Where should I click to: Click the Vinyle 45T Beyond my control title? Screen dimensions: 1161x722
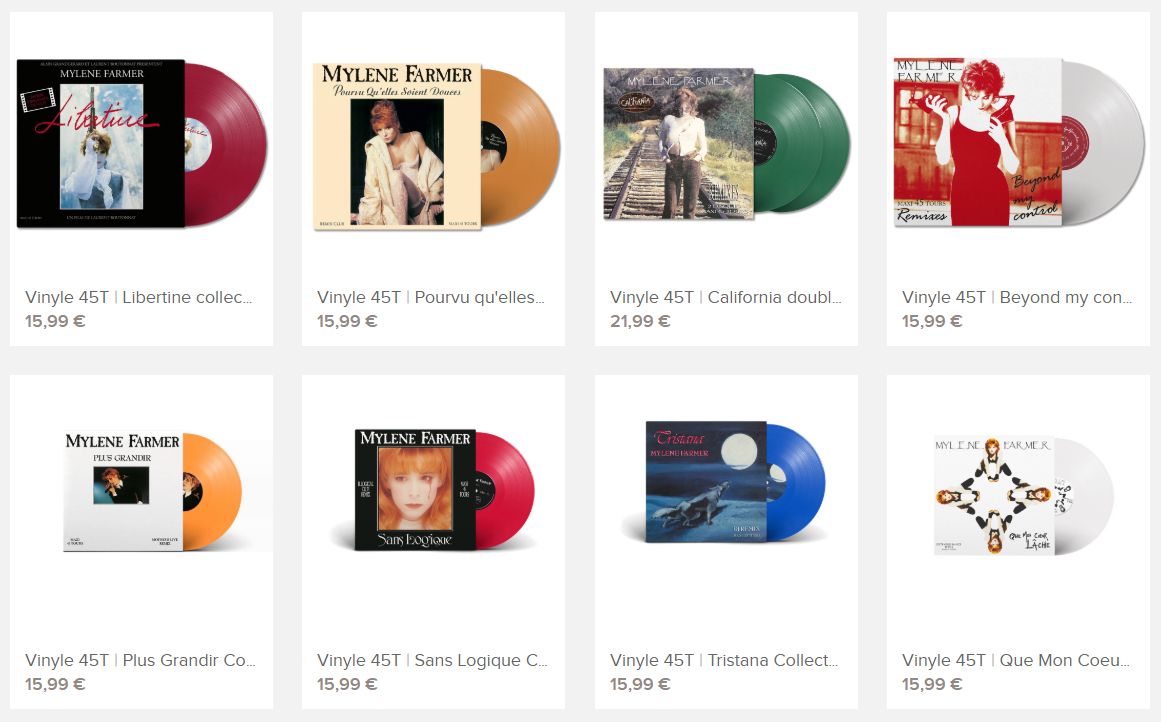point(1017,297)
